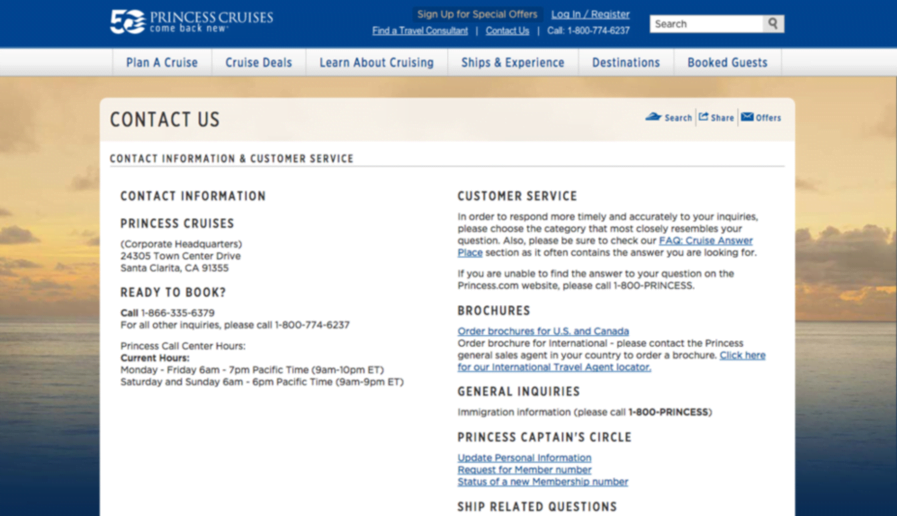Click the Call: 1-800-774-6237 header text
This screenshot has width=897, height=516.
point(588,31)
